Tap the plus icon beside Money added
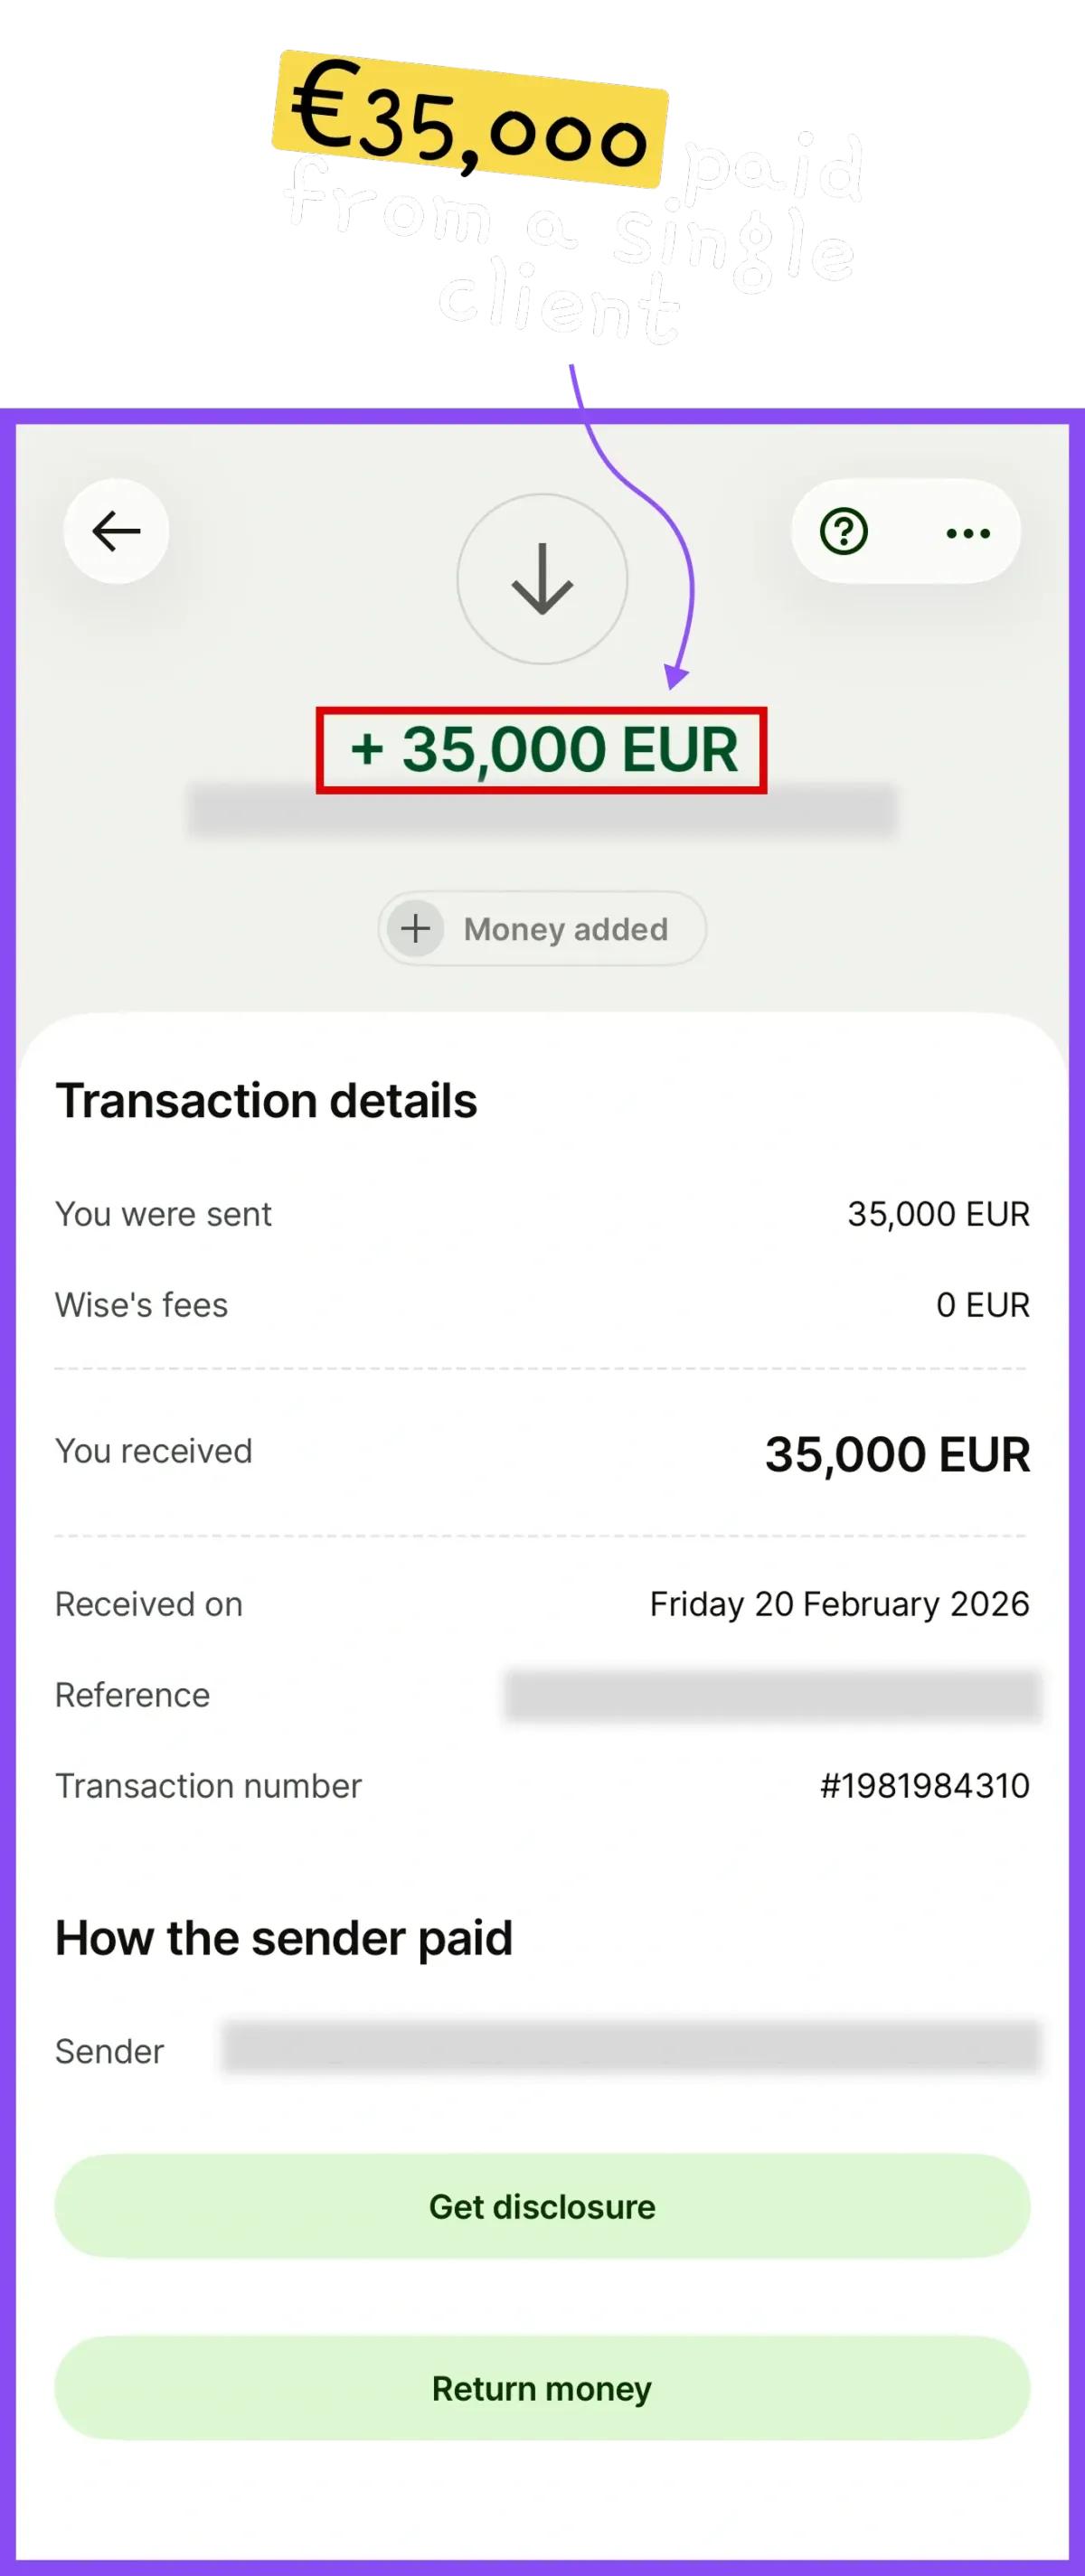1085x2576 pixels. tap(416, 928)
